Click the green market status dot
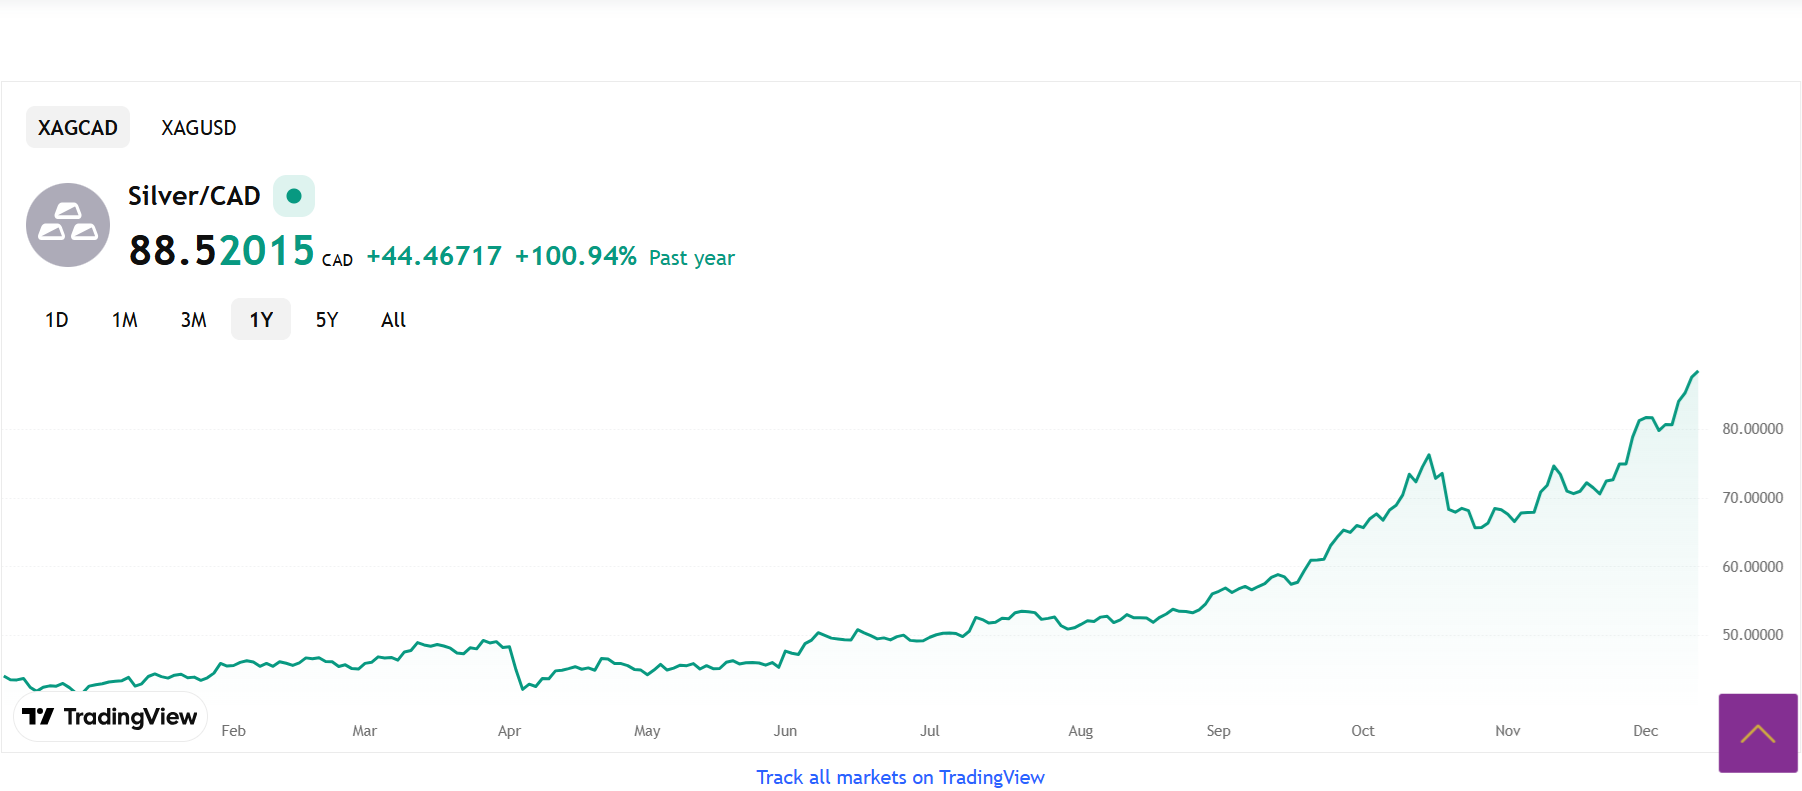 tap(294, 196)
